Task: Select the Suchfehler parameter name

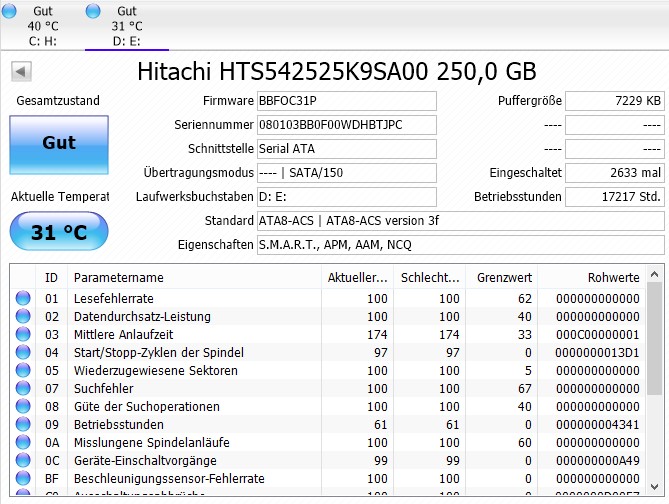Action: (x=103, y=388)
